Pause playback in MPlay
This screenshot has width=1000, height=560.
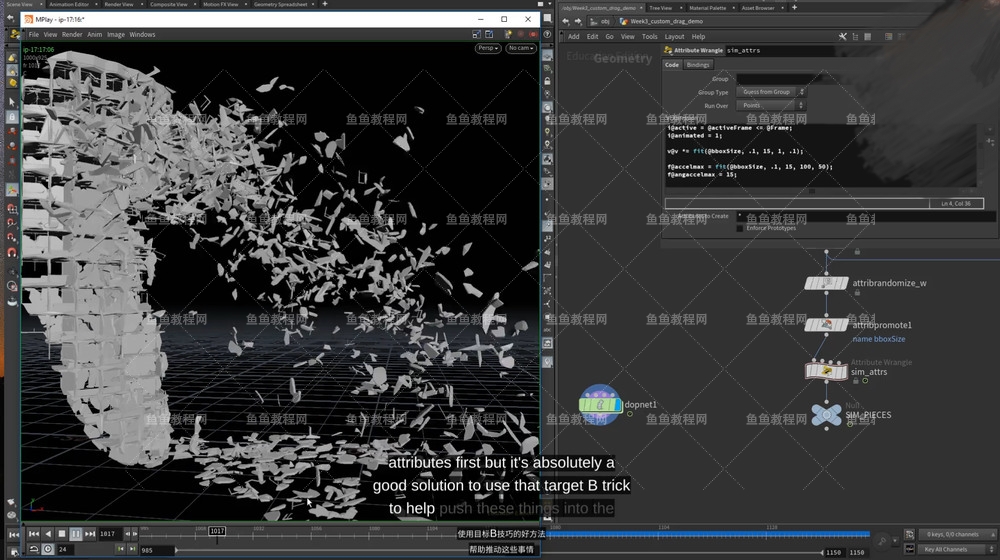click(x=75, y=534)
